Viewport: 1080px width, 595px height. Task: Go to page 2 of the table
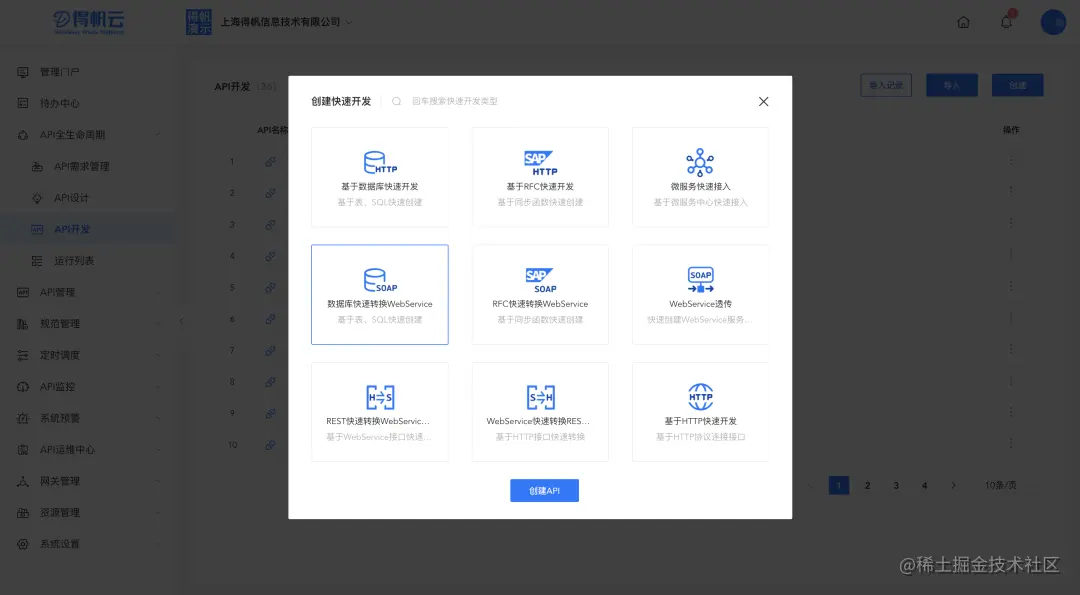(867, 486)
